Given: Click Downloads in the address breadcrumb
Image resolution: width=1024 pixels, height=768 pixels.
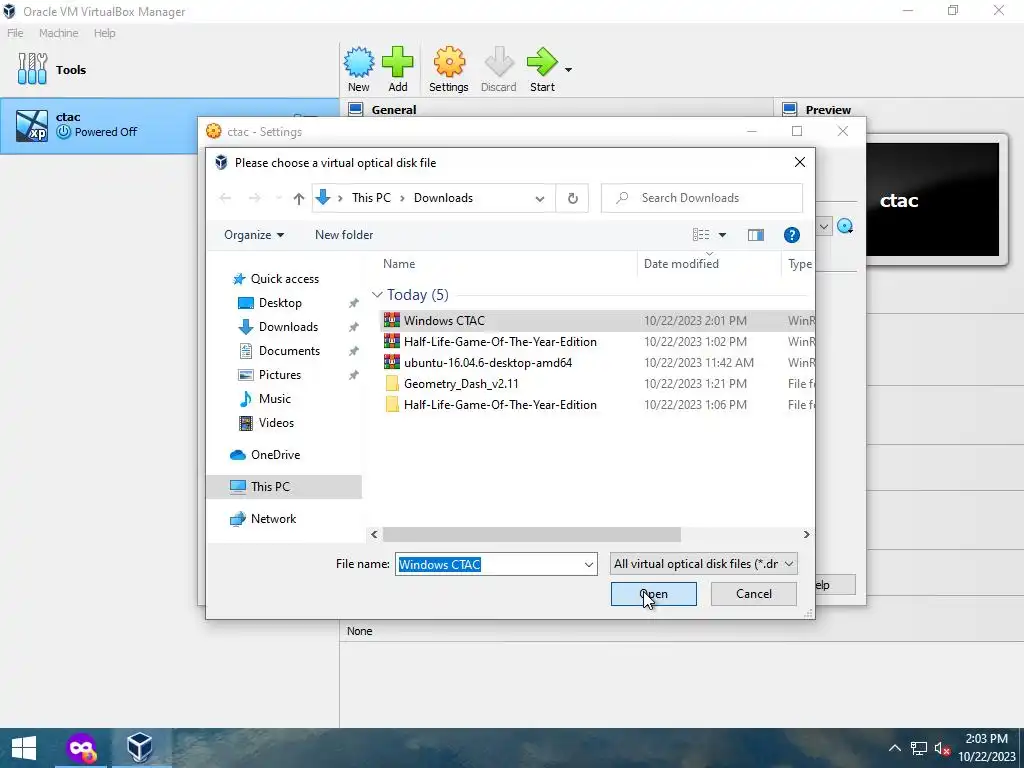Looking at the screenshot, I should [443, 198].
